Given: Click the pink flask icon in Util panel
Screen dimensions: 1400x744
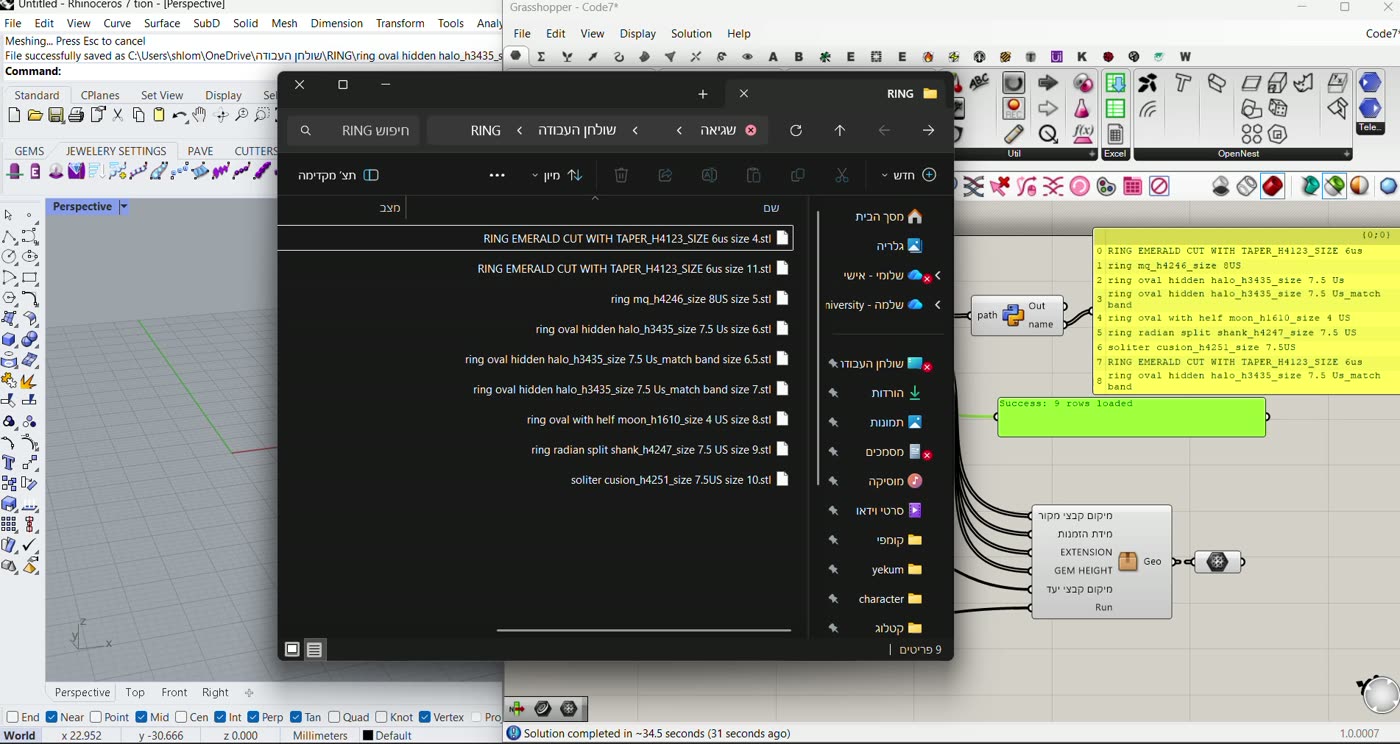Looking at the screenshot, I should 1082,108.
